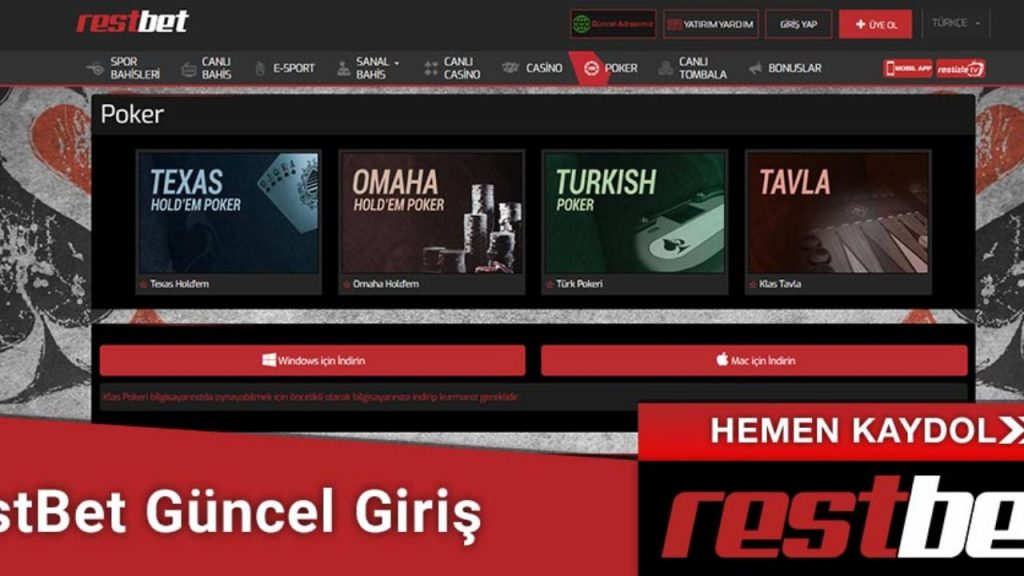The height and width of the screenshot is (576, 1024).
Task: Go to the Spor Bahisleri menu item
Action: click(x=135, y=68)
